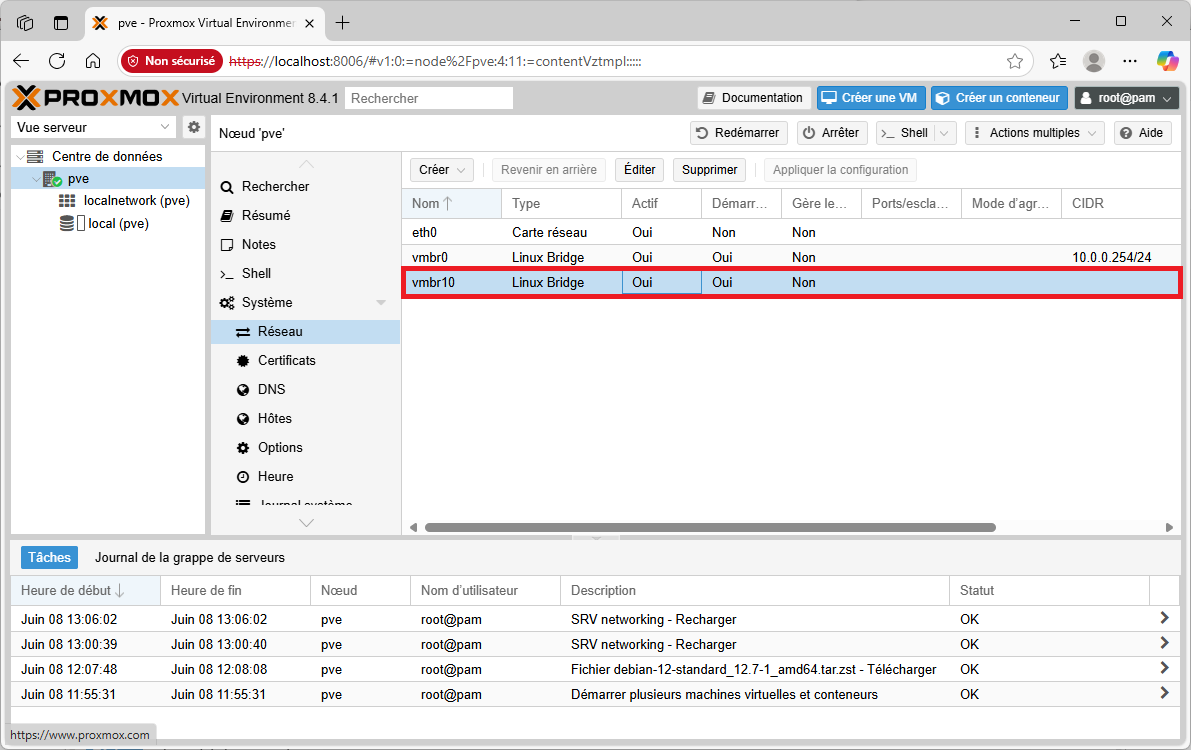
Task: Click the Éditer button
Action: point(640,170)
